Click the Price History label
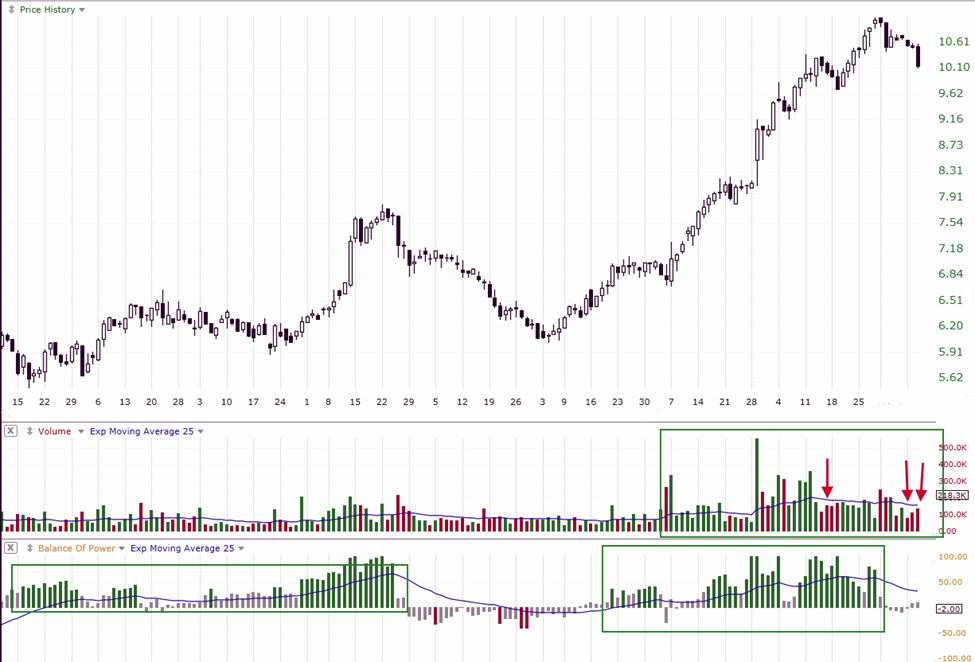The width and height of the screenshot is (975, 662). 47,9
